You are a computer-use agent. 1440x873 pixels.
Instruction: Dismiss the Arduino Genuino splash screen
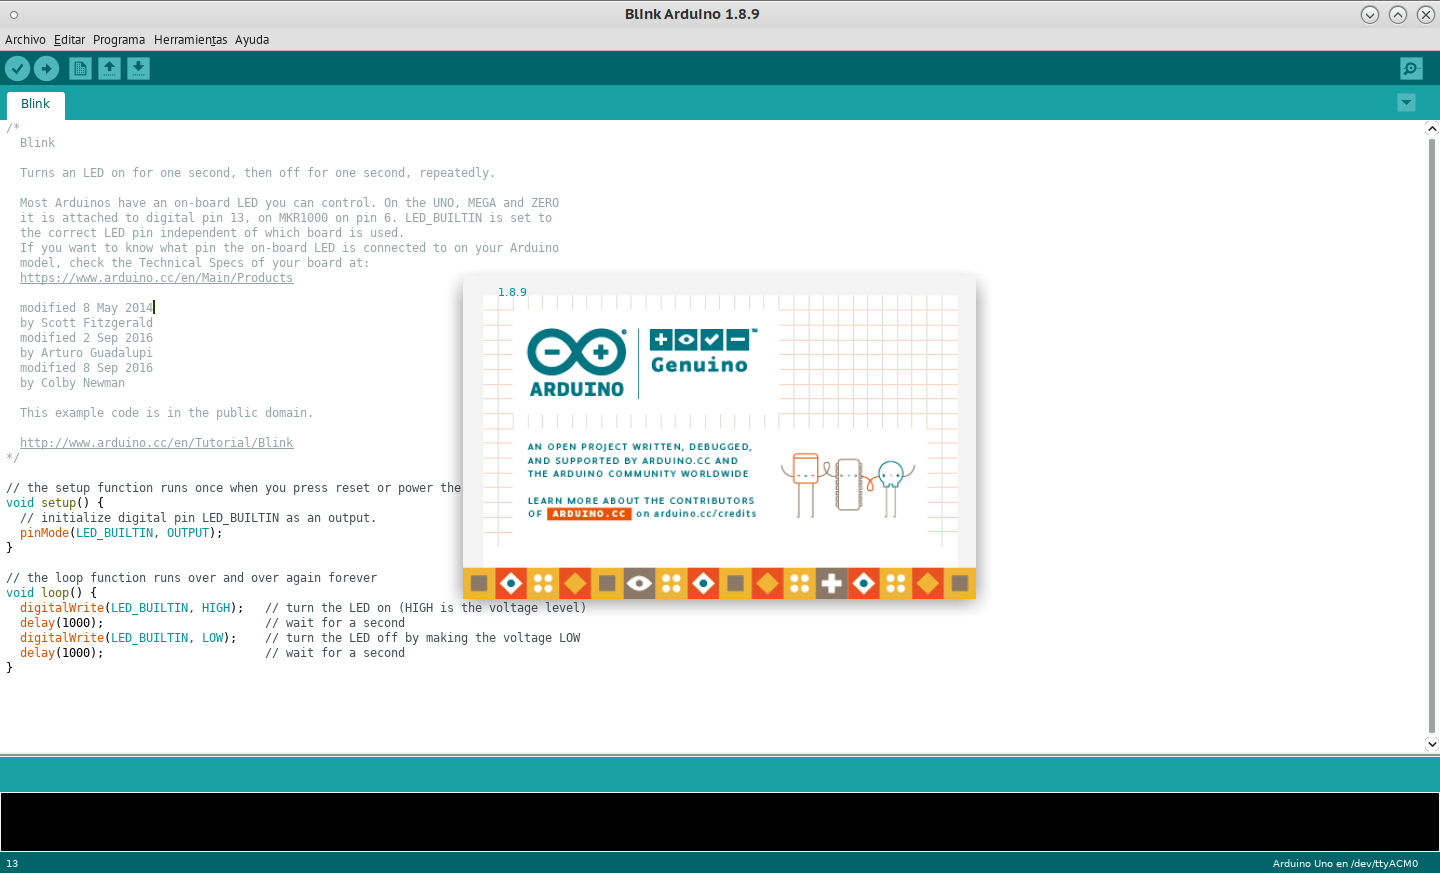719,437
